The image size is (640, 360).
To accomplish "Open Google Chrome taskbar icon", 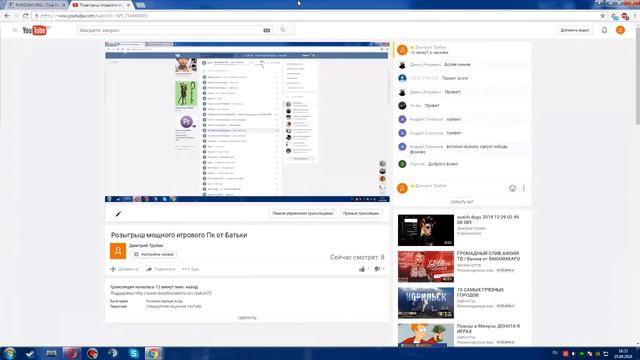I will 153,353.
